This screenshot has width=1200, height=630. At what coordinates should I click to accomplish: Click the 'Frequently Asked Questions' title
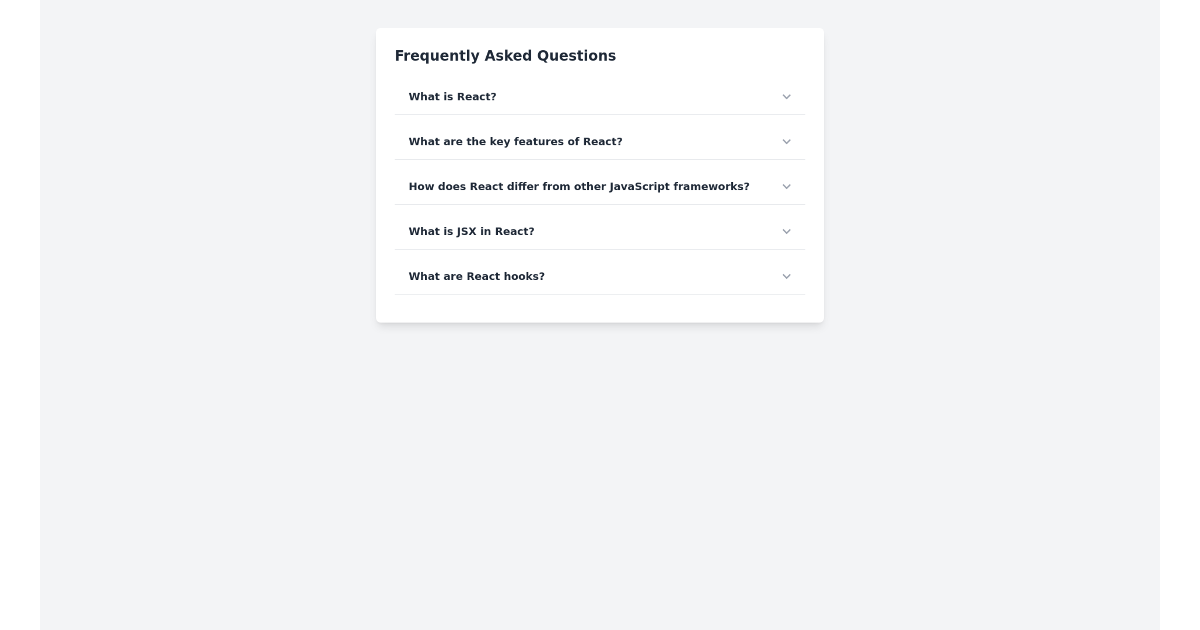505,56
